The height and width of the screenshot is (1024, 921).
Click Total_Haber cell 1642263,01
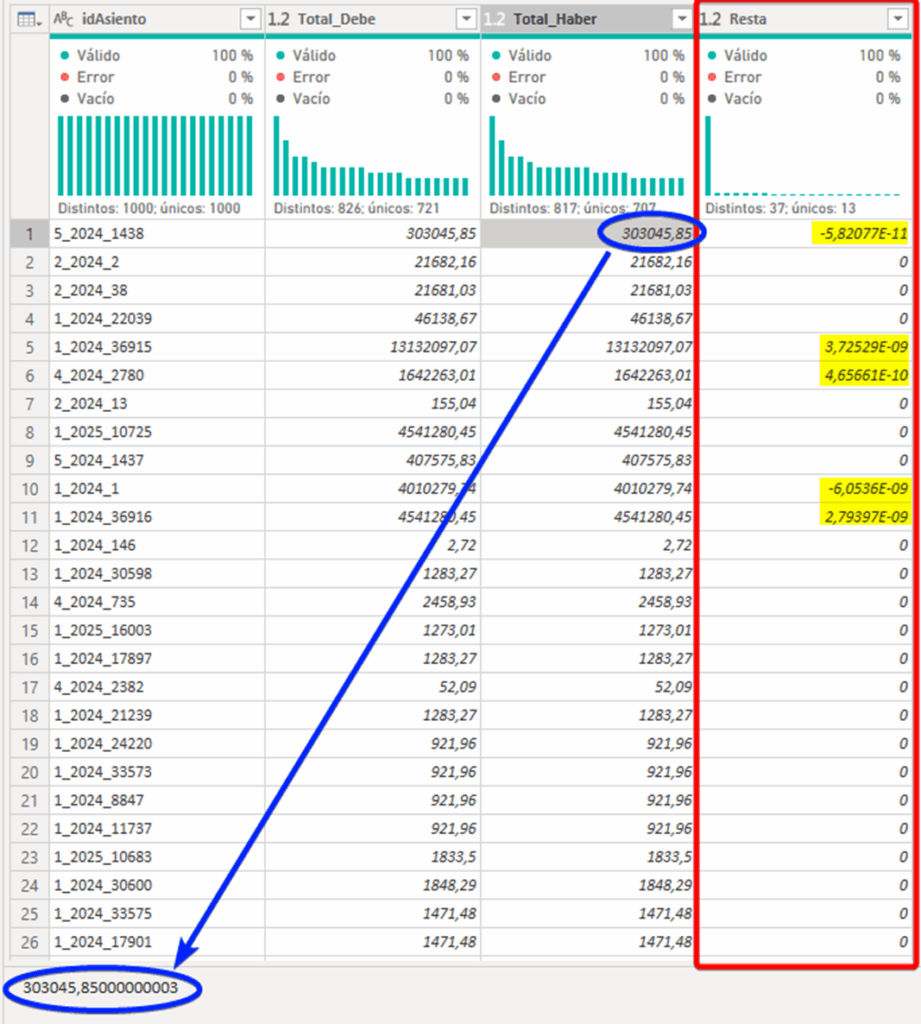click(588, 376)
